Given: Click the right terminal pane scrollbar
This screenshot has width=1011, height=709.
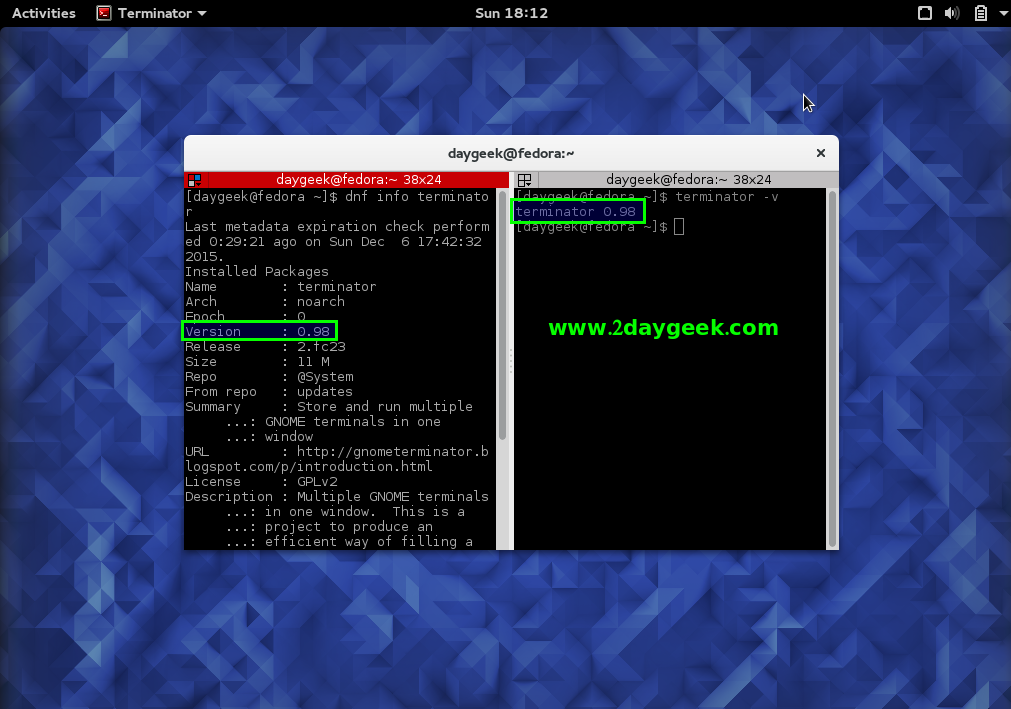Looking at the screenshot, I should pos(832,368).
